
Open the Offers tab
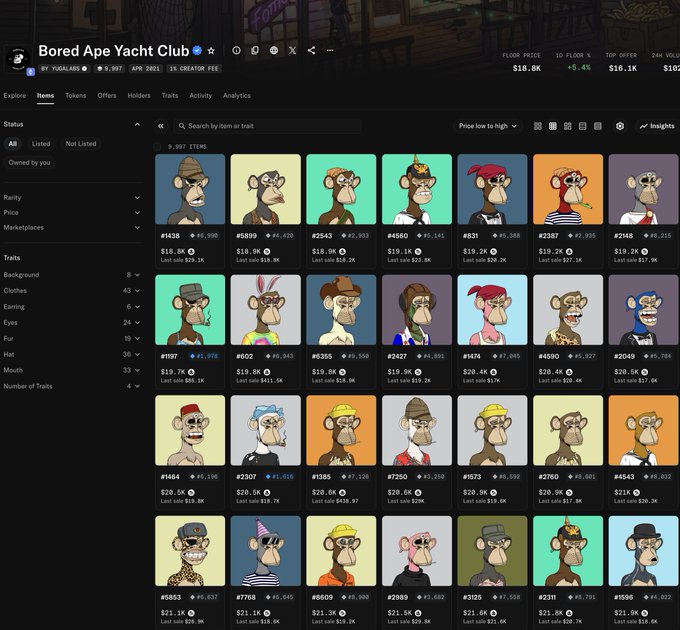pyautogui.click(x=107, y=95)
